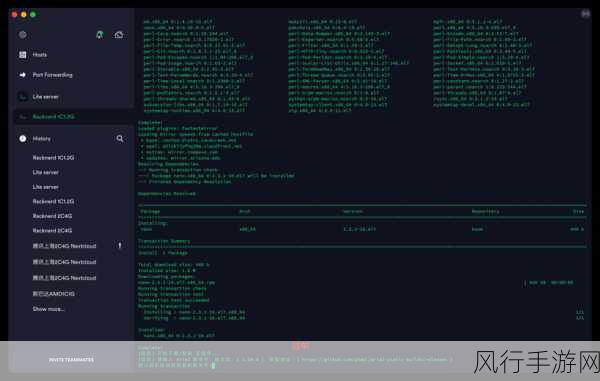Image resolution: width=600 pixels, height=381 pixels.
Task: Select the History heading label
Action: click(42, 138)
